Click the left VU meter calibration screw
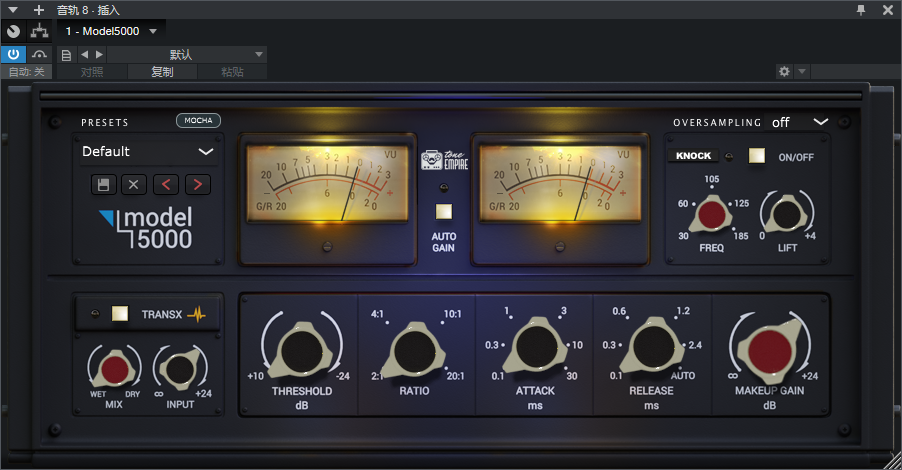 pyautogui.click(x=327, y=247)
